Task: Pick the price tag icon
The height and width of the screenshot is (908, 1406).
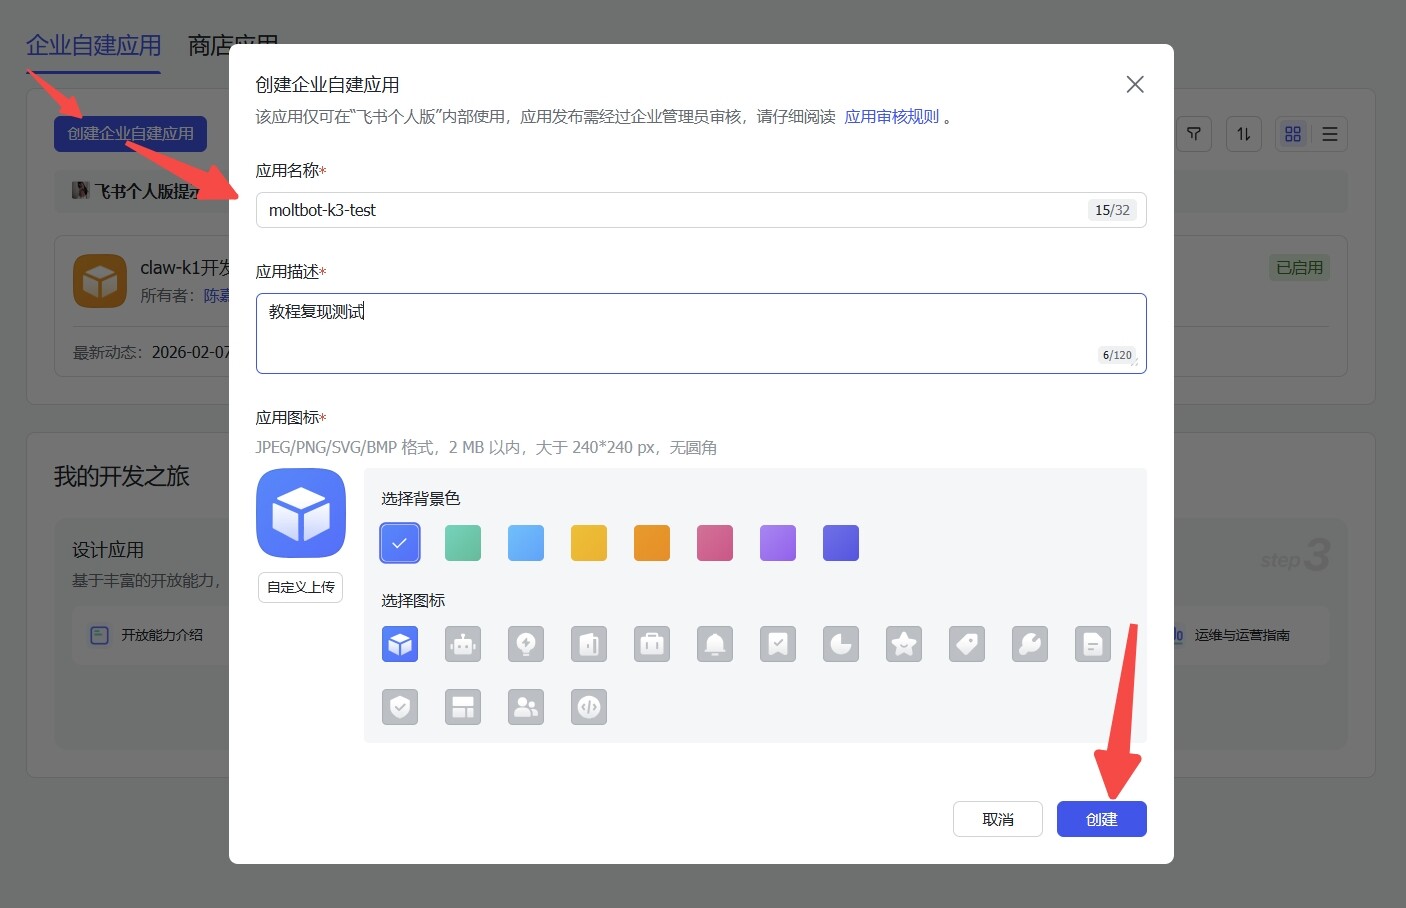Action: pos(967,644)
